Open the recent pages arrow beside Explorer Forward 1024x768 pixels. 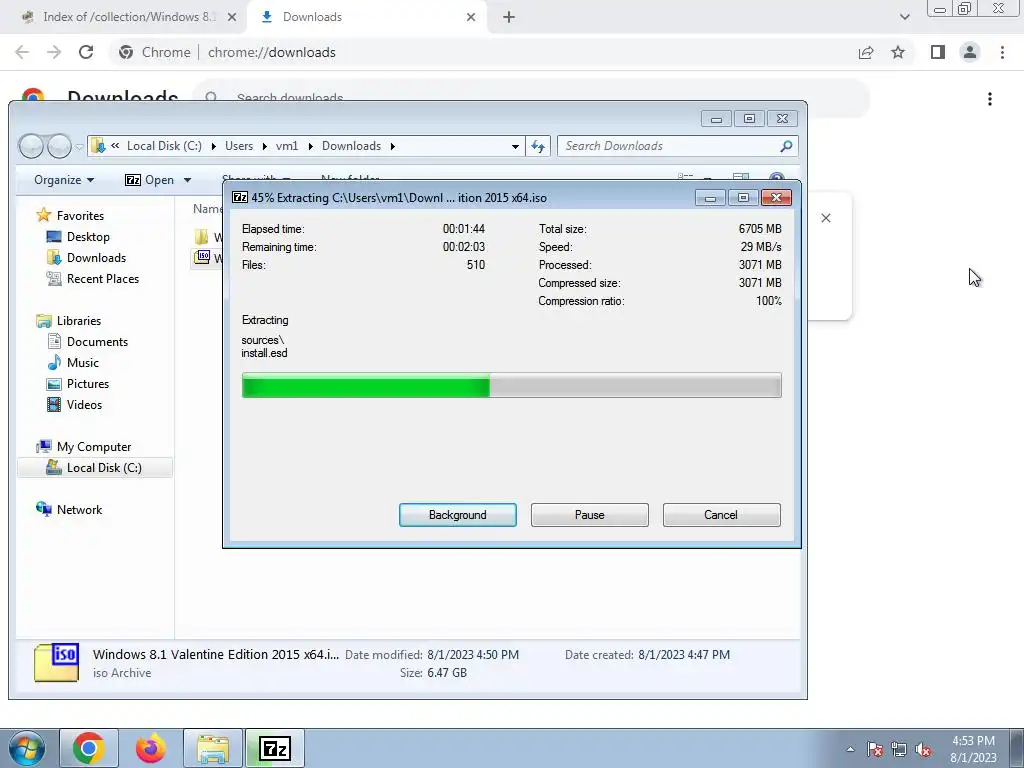[79, 147]
